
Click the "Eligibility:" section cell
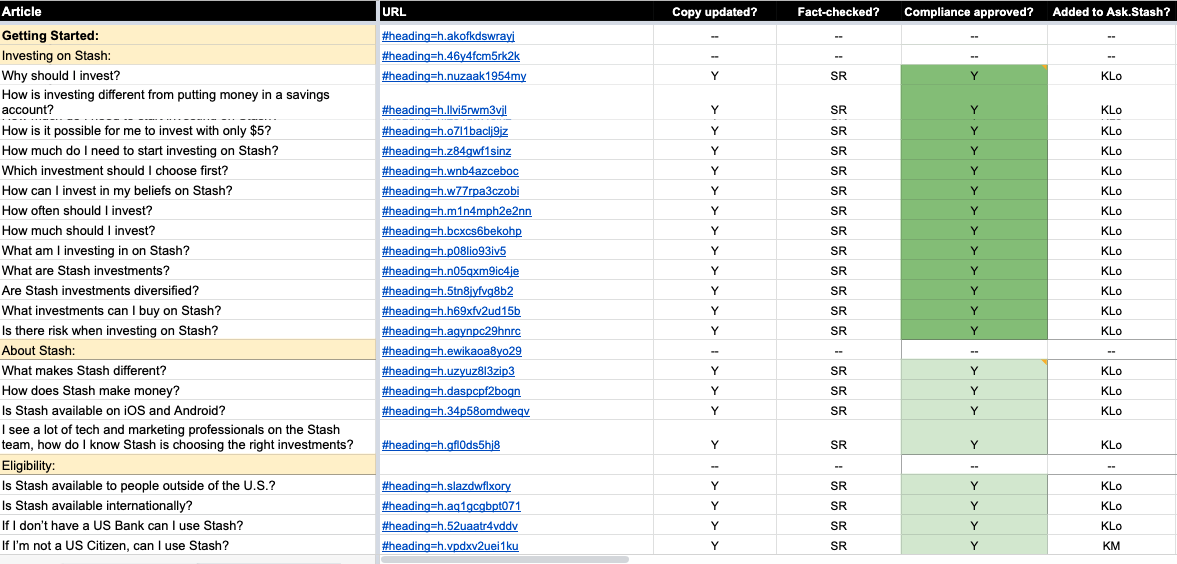coord(187,466)
